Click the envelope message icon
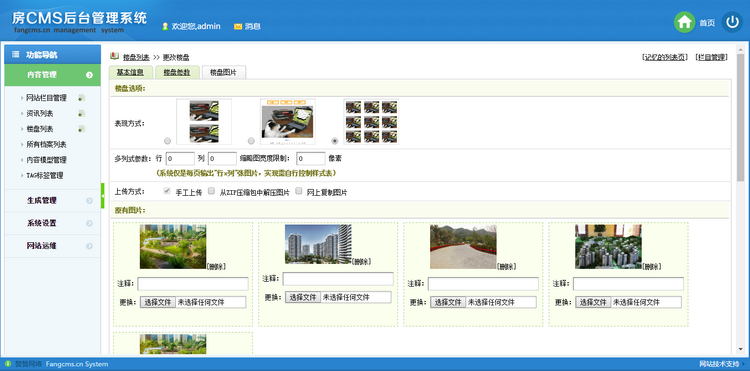This screenshot has height=371, width=750. 238,26
